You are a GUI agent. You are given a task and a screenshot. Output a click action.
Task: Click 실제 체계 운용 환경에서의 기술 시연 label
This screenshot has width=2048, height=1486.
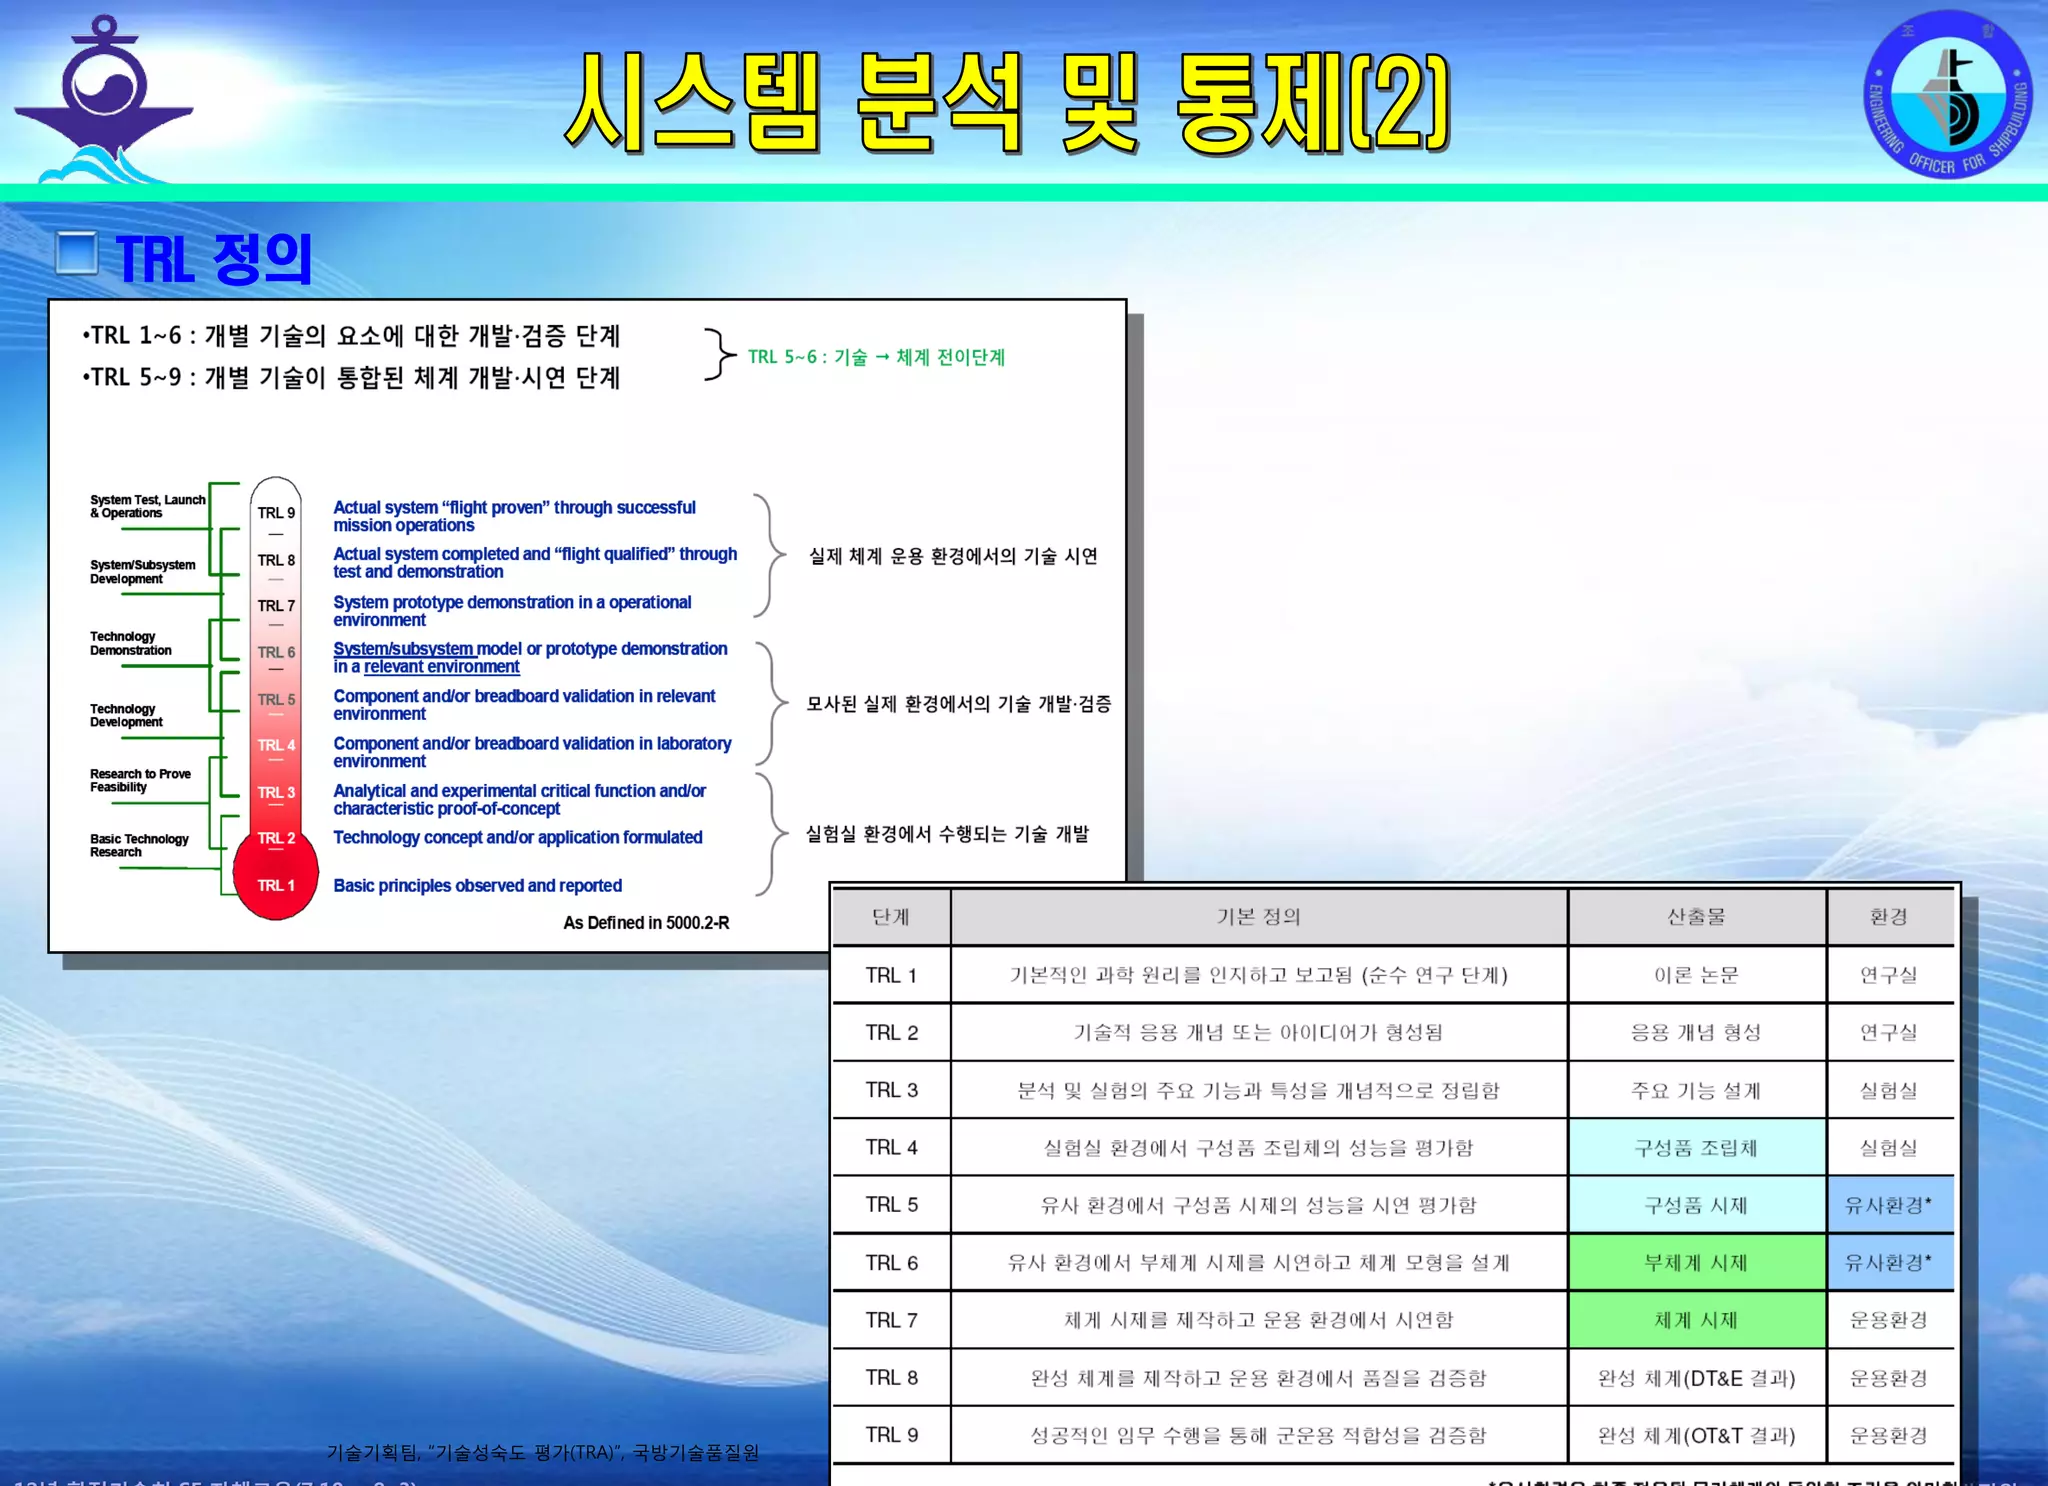[x=953, y=556]
